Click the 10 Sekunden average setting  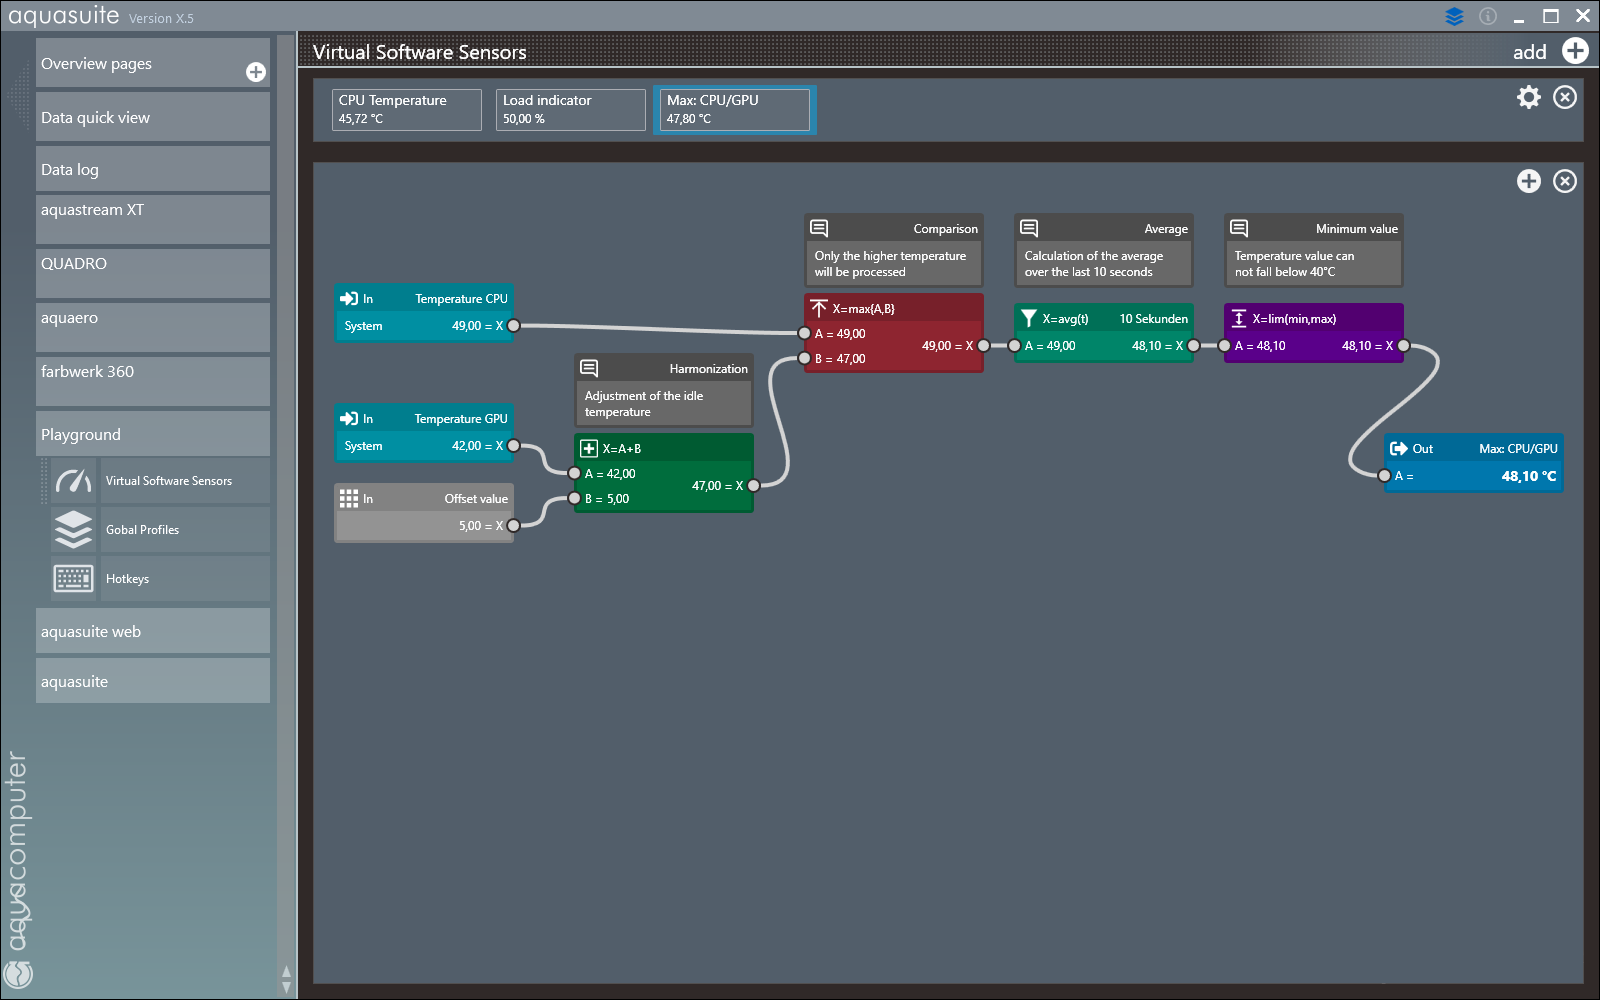coord(1153,319)
